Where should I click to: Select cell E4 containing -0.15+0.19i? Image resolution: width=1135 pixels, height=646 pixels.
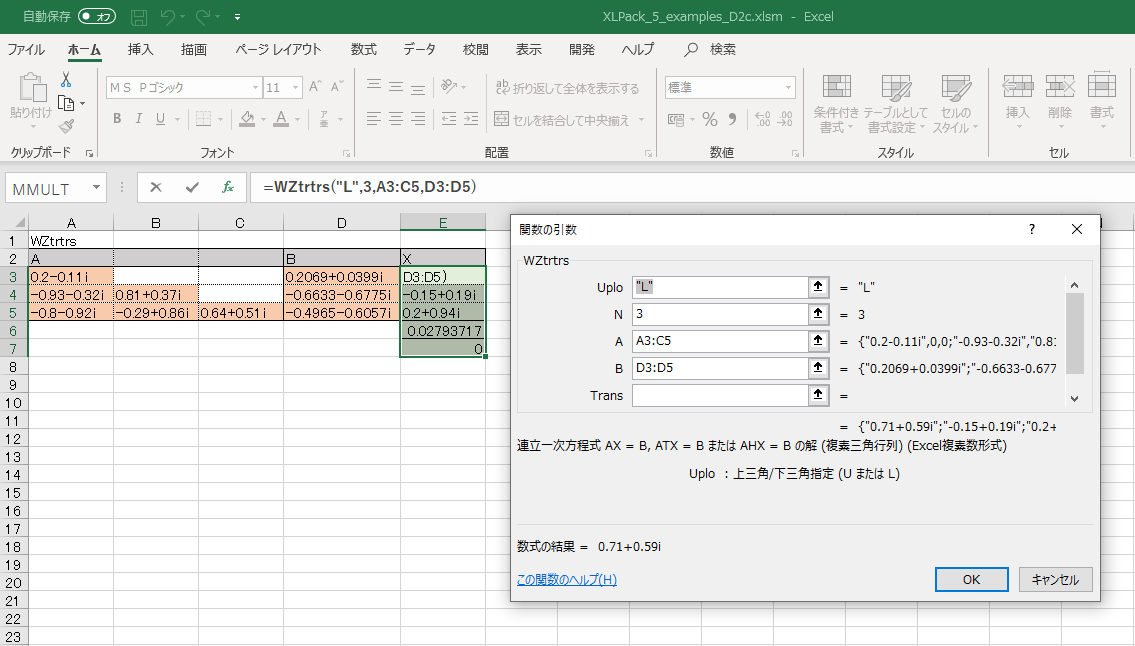click(442, 294)
